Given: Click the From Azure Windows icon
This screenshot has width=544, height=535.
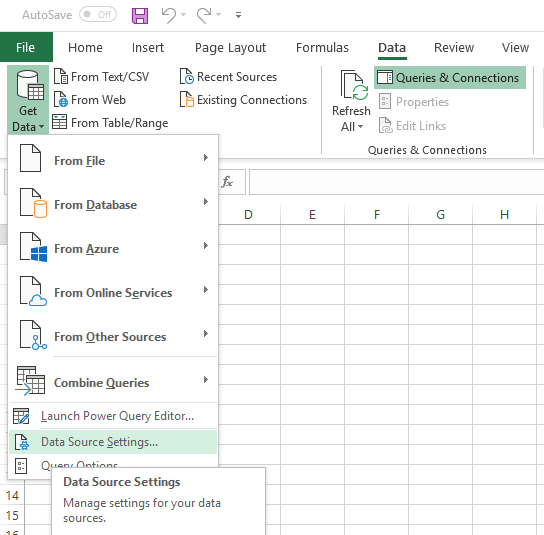Looking at the screenshot, I should pos(33,247).
